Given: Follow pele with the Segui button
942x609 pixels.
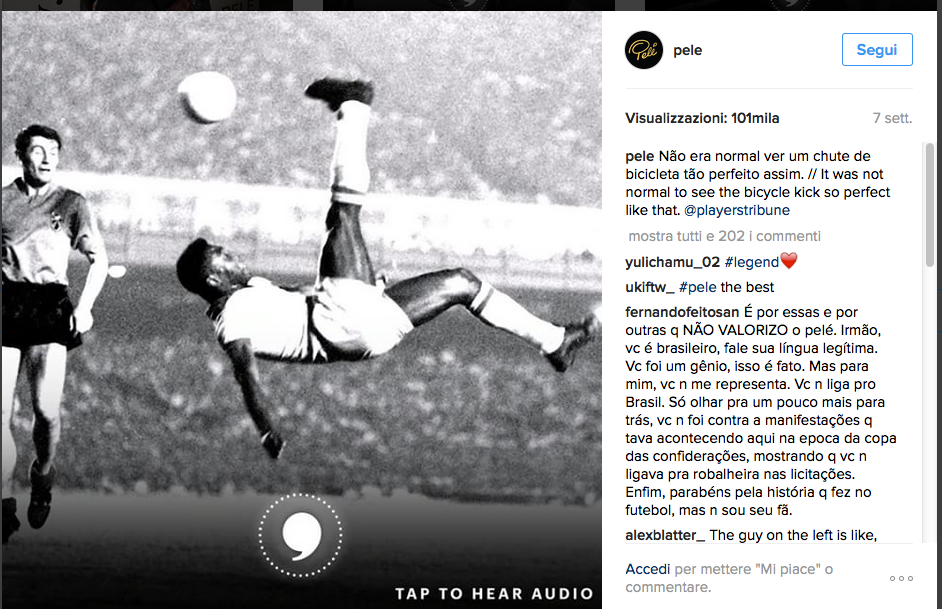Looking at the screenshot, I should click(877, 50).
